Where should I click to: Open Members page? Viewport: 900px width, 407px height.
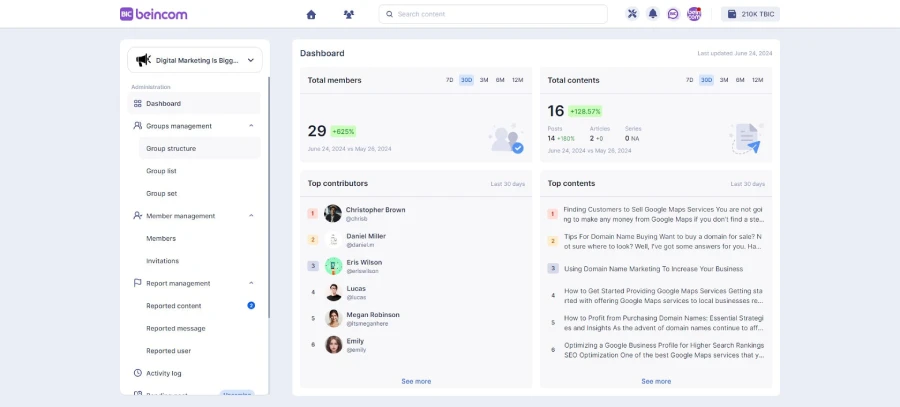161,238
